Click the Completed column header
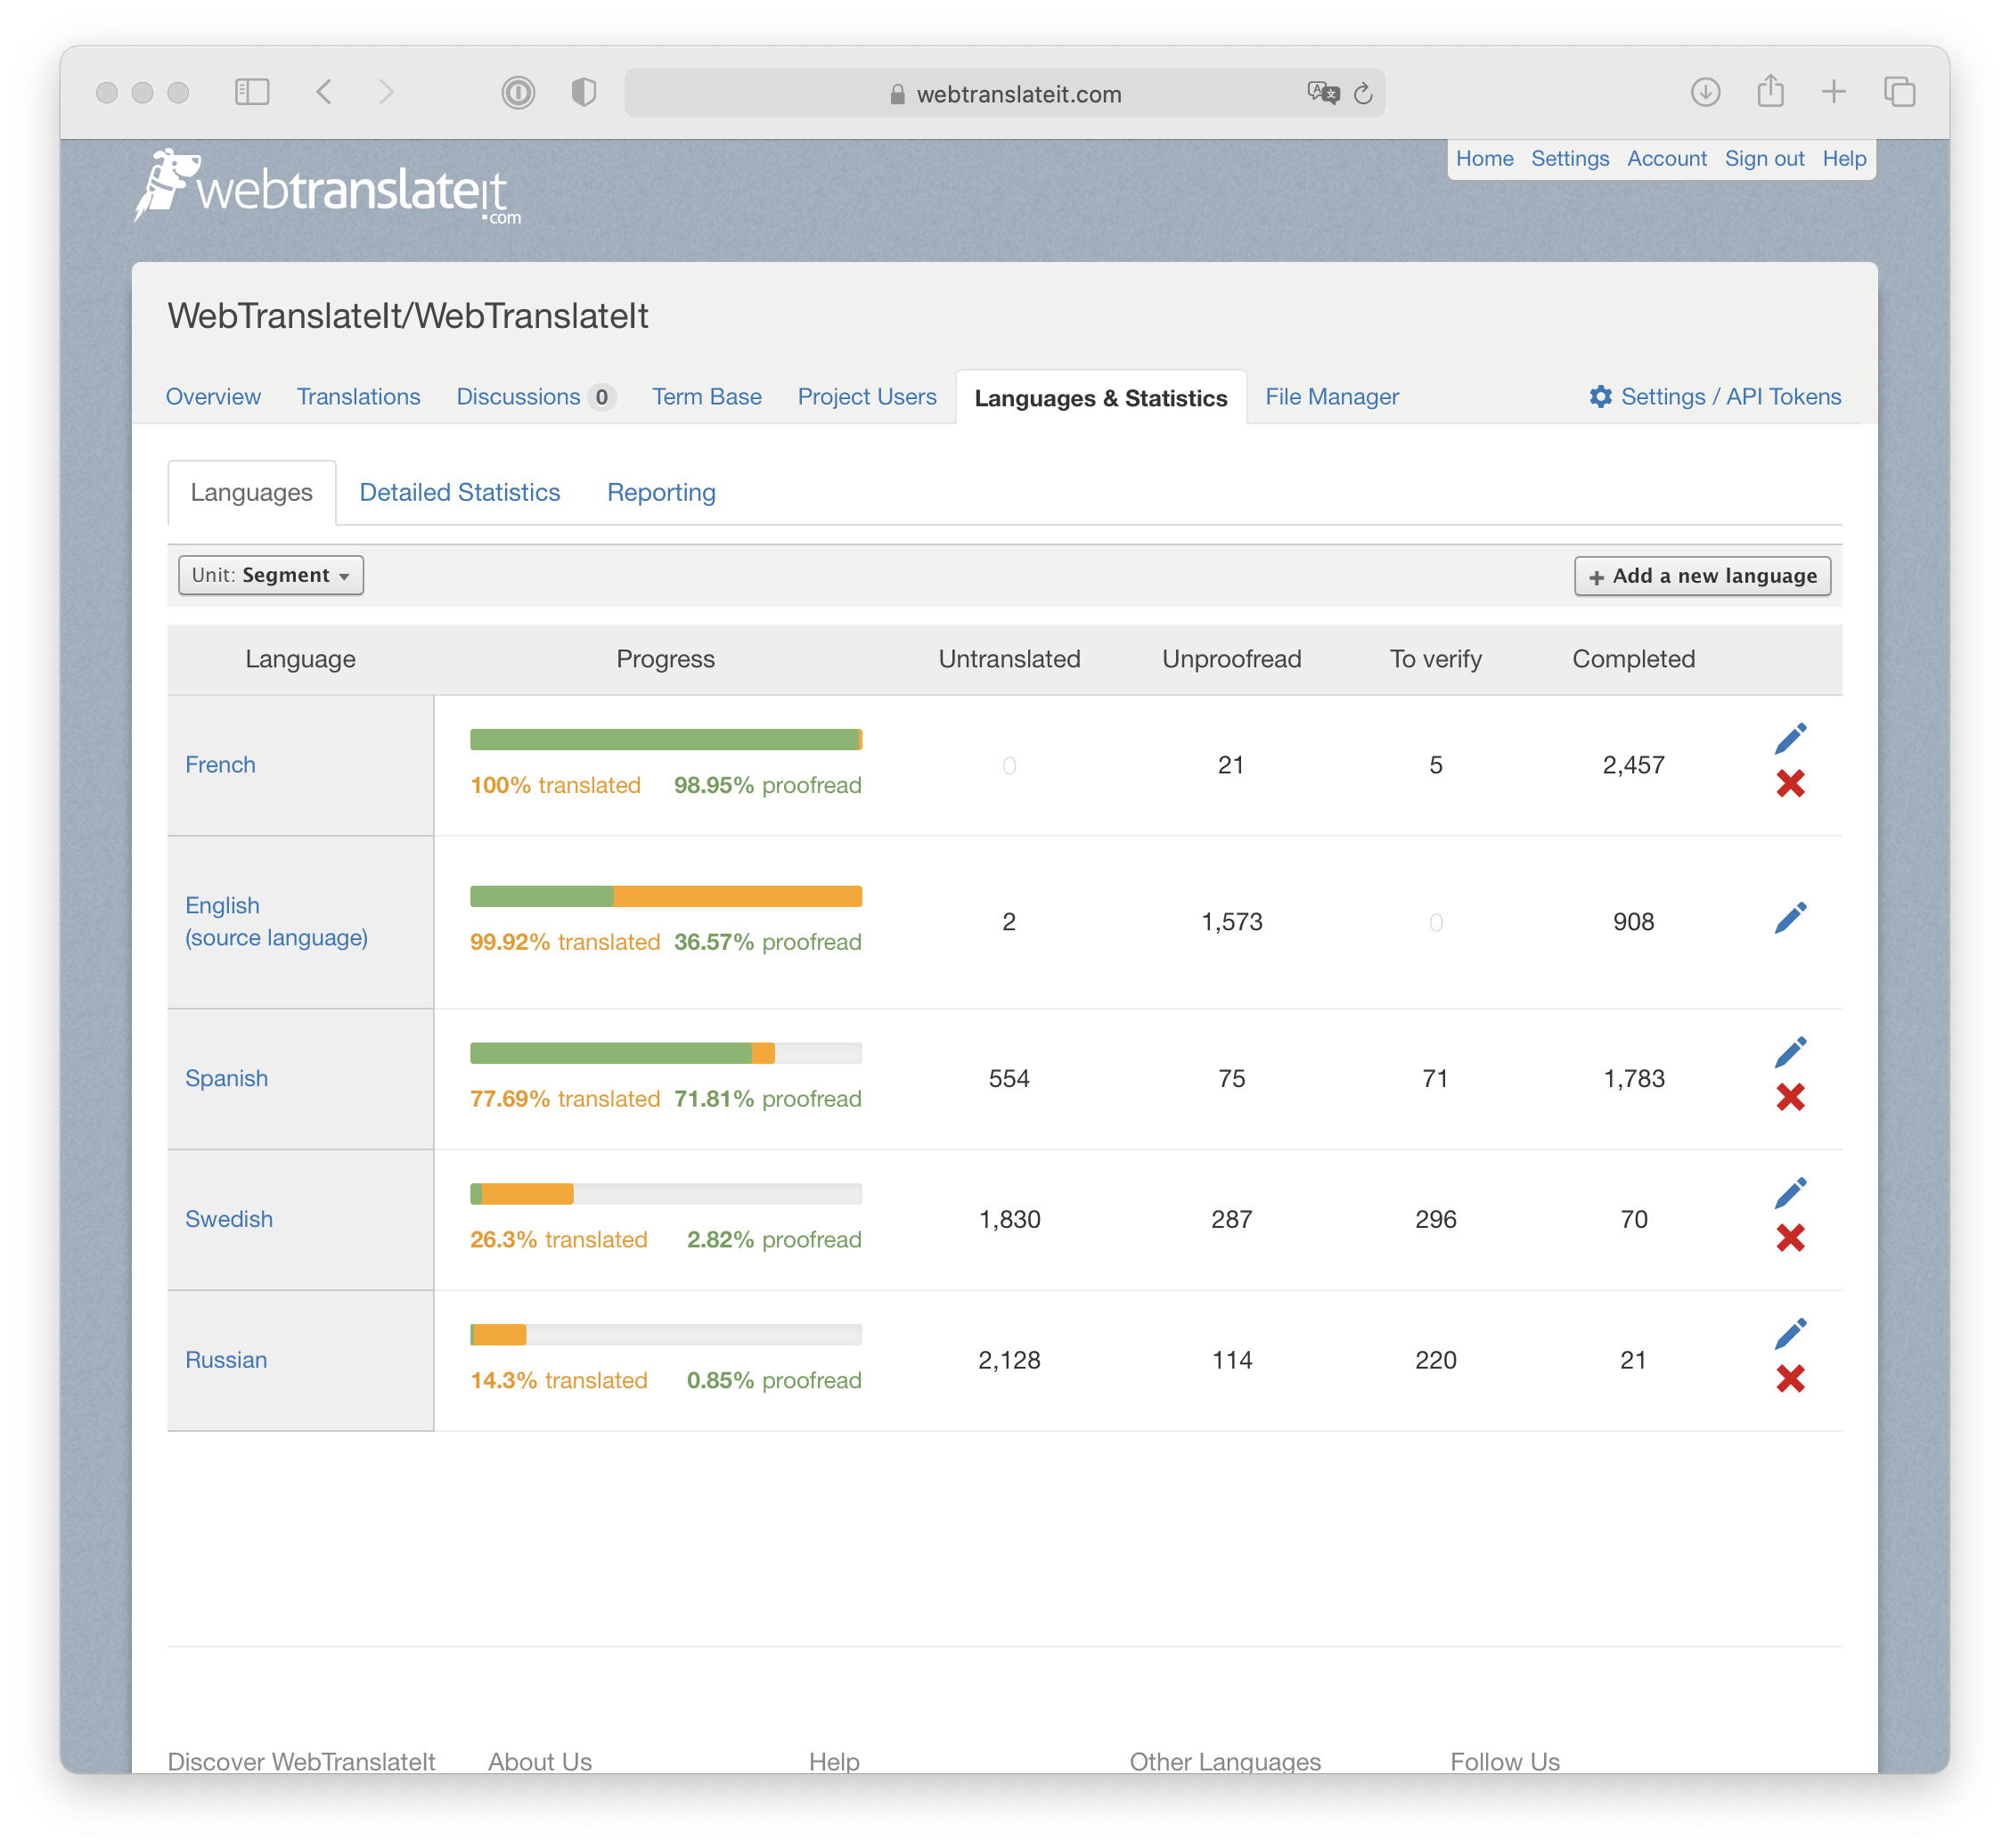Image resolution: width=2010 pixels, height=1848 pixels. click(x=1633, y=659)
